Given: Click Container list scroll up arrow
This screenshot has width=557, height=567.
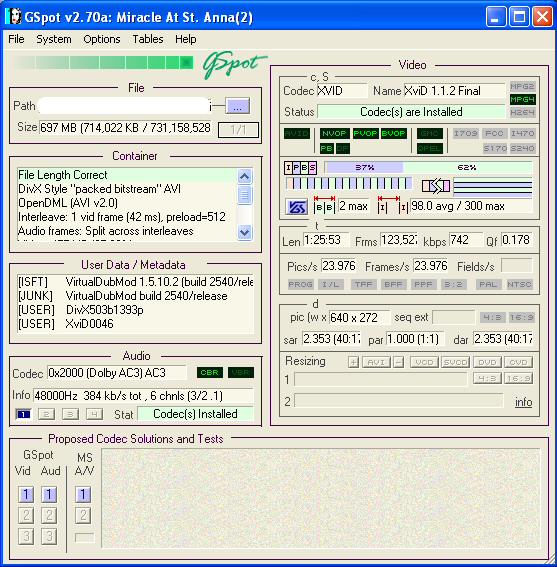Looking at the screenshot, I should pos(245,176).
